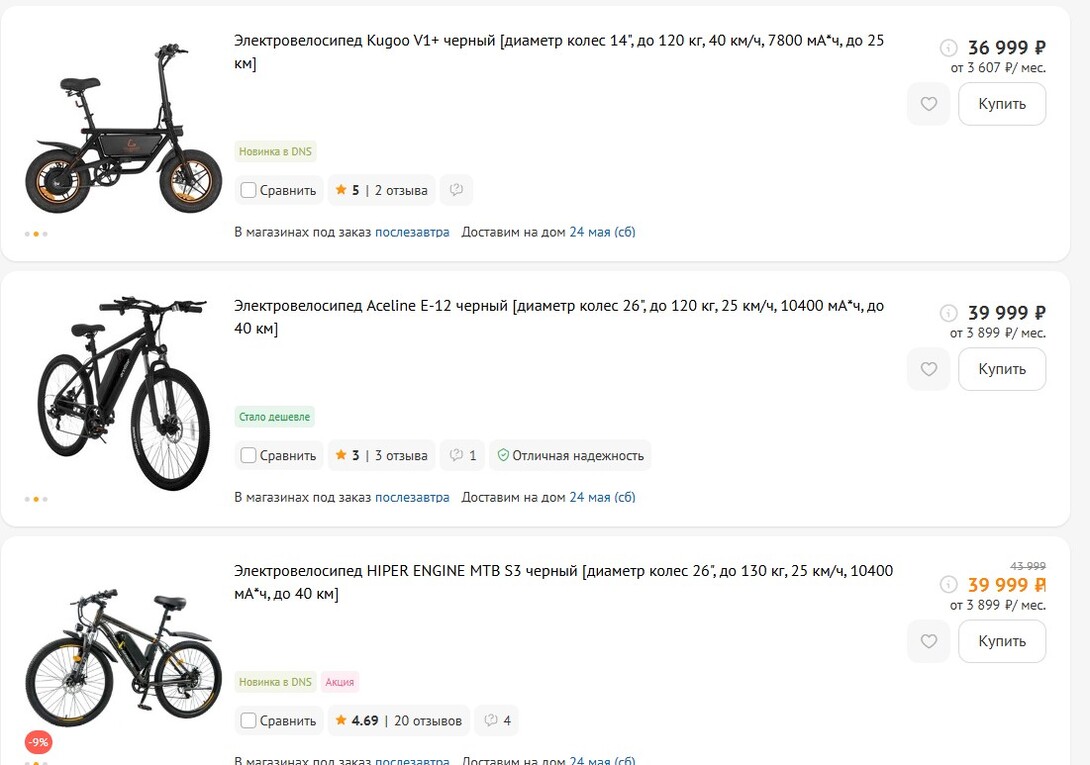This screenshot has height=765, width=1090.
Task: Add Kugoo V1+ to favorites (heart icon)
Action: (x=928, y=104)
